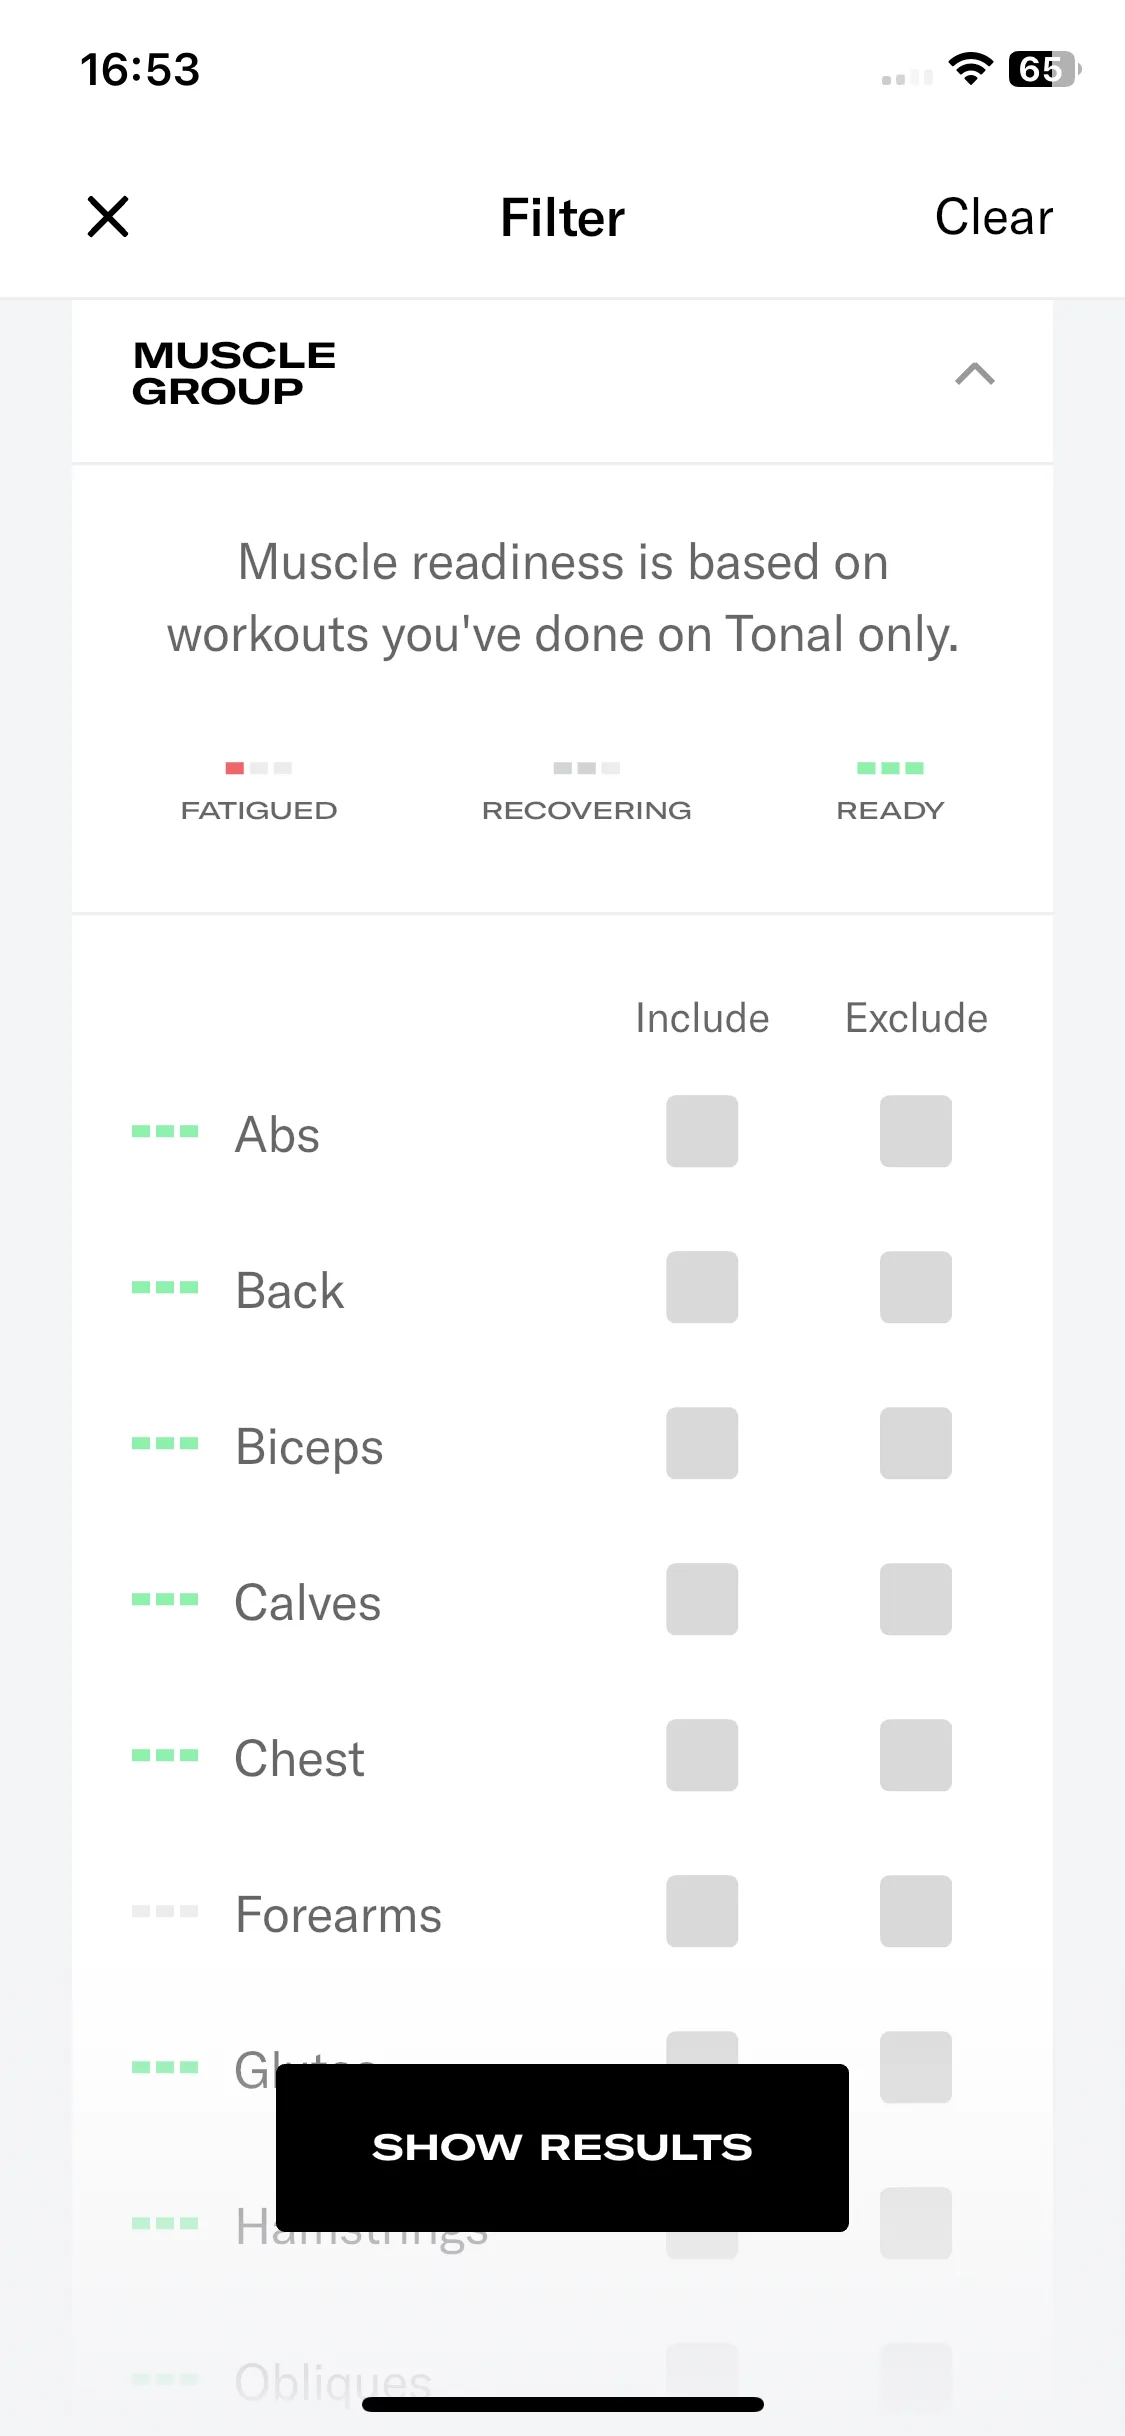This screenshot has height=2436, width=1125.
Task: Tap the readiness bars beside Abs
Action: [165, 1131]
